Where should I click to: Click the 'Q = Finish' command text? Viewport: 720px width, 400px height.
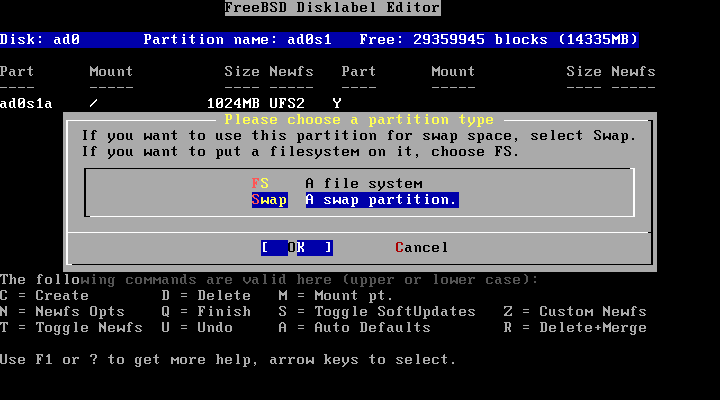pos(206,312)
